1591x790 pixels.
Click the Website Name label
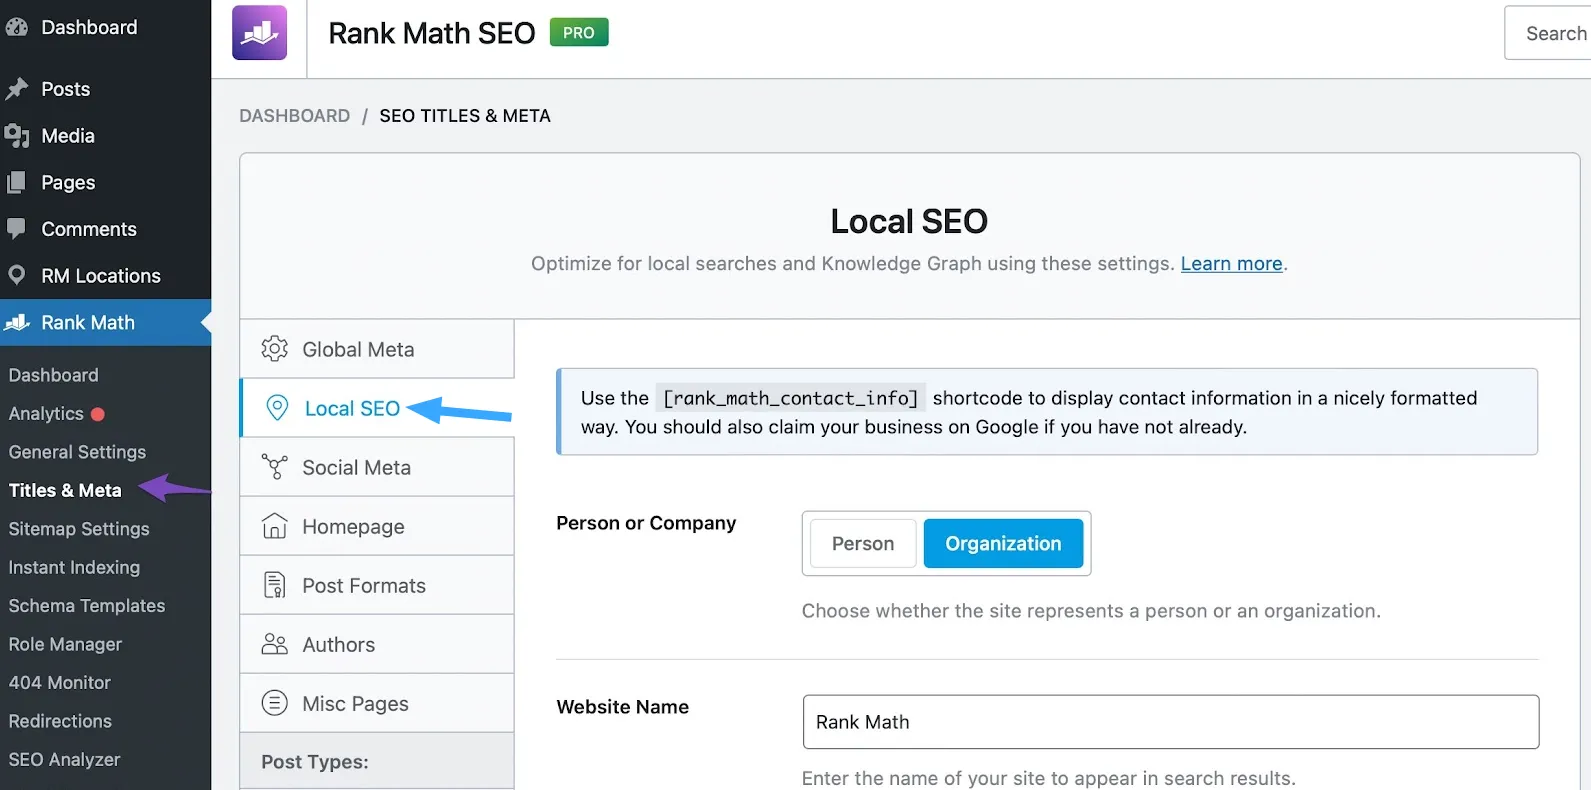pos(622,707)
